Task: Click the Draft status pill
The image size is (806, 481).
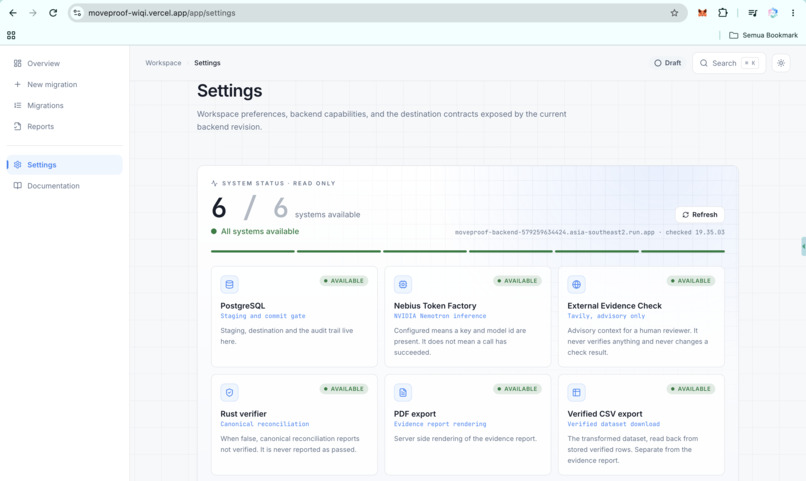Action: (x=667, y=63)
